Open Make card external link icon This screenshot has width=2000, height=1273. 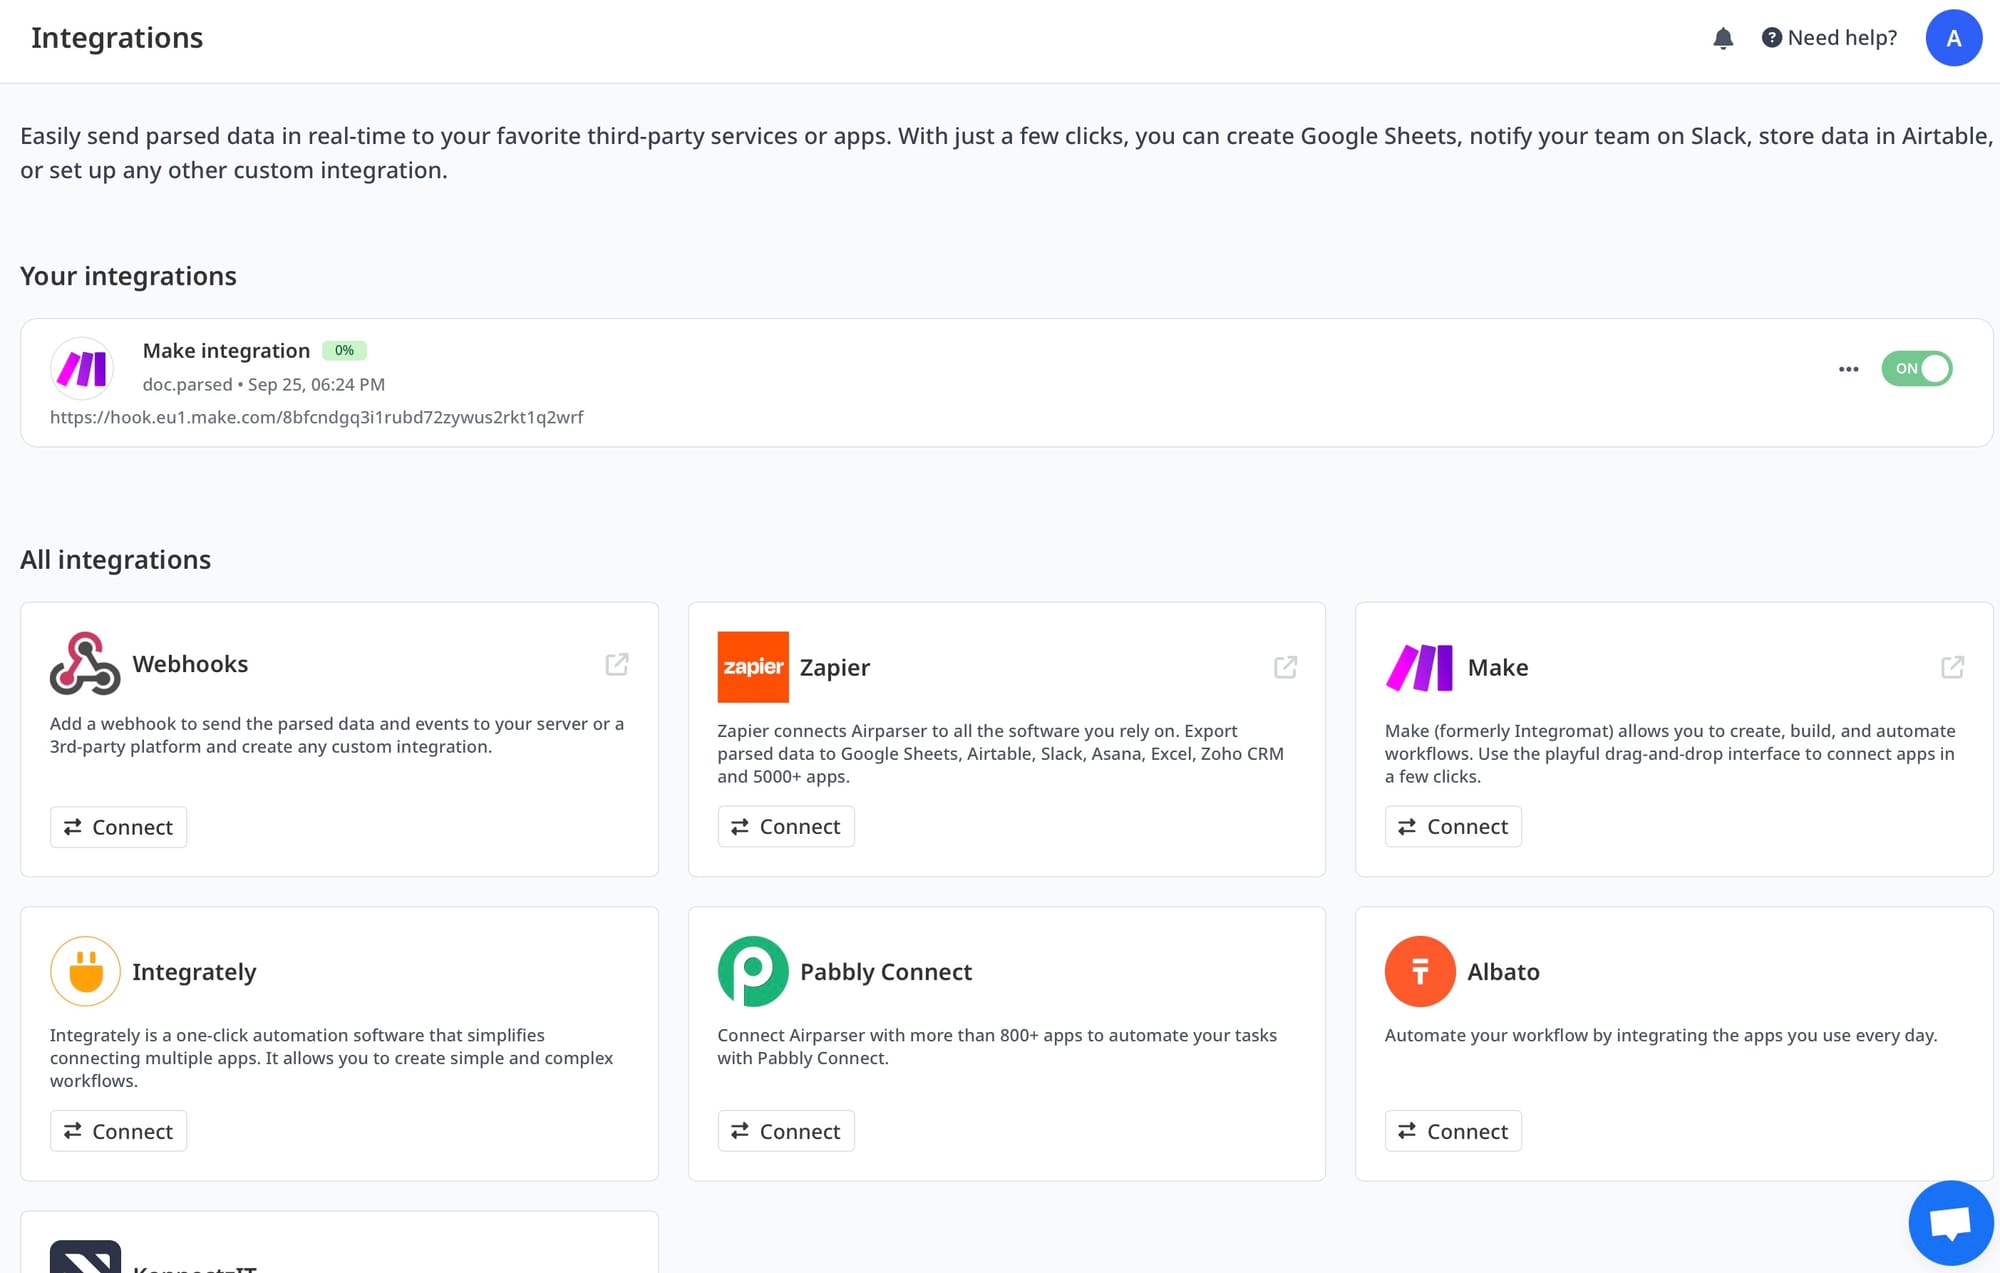click(x=1952, y=667)
